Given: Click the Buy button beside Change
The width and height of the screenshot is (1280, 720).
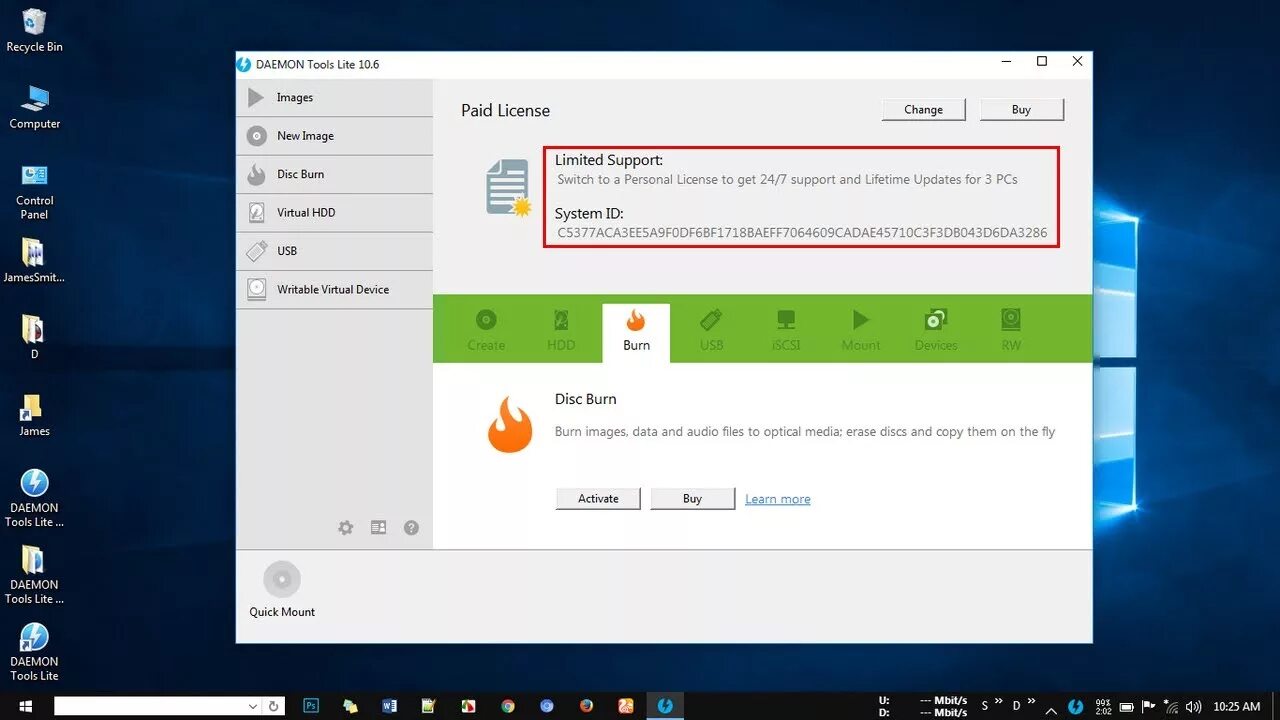Looking at the screenshot, I should click(1021, 109).
